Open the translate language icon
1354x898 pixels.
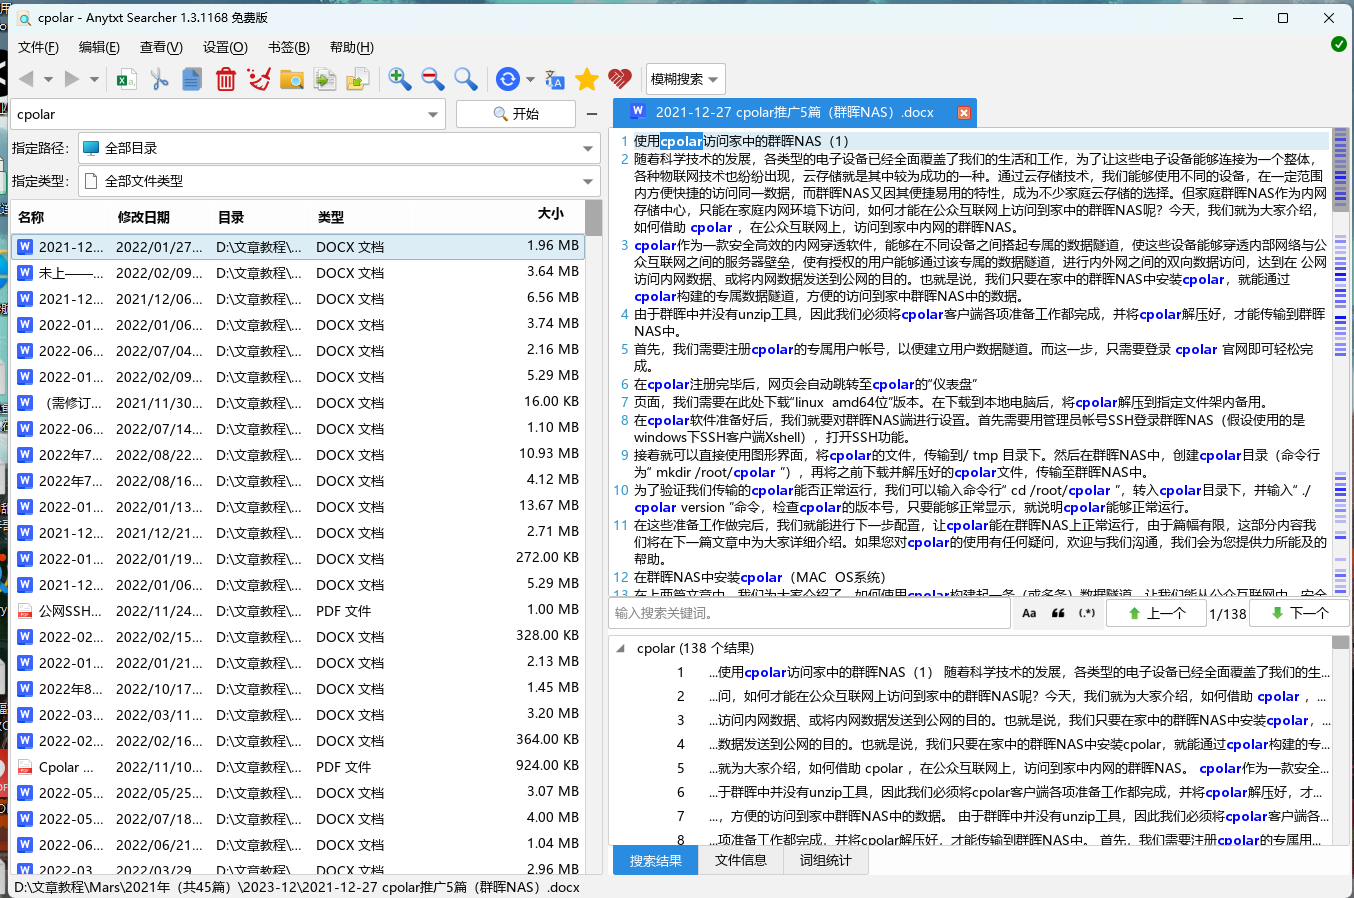click(555, 79)
